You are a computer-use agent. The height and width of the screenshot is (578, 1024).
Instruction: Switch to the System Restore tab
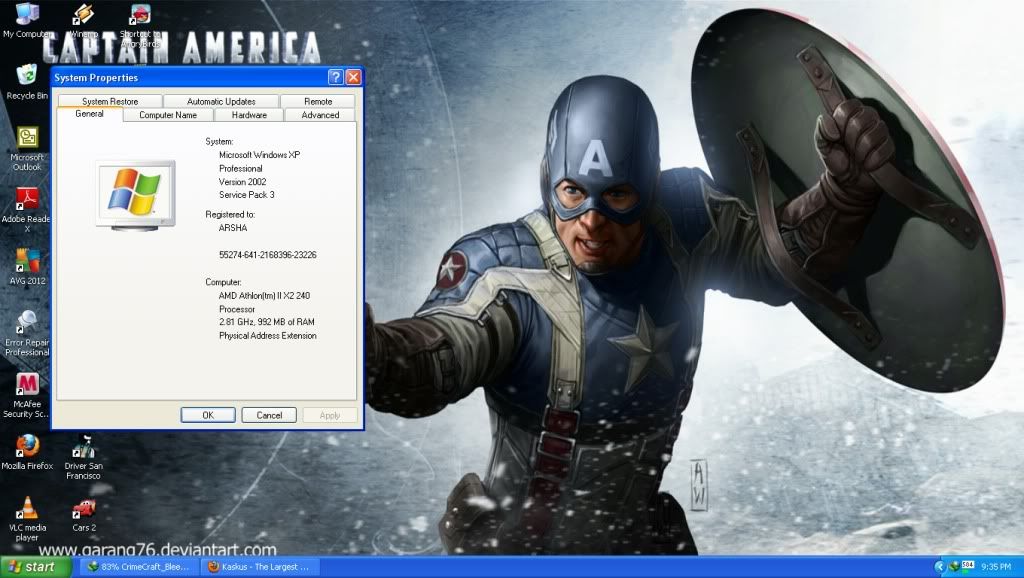click(110, 101)
